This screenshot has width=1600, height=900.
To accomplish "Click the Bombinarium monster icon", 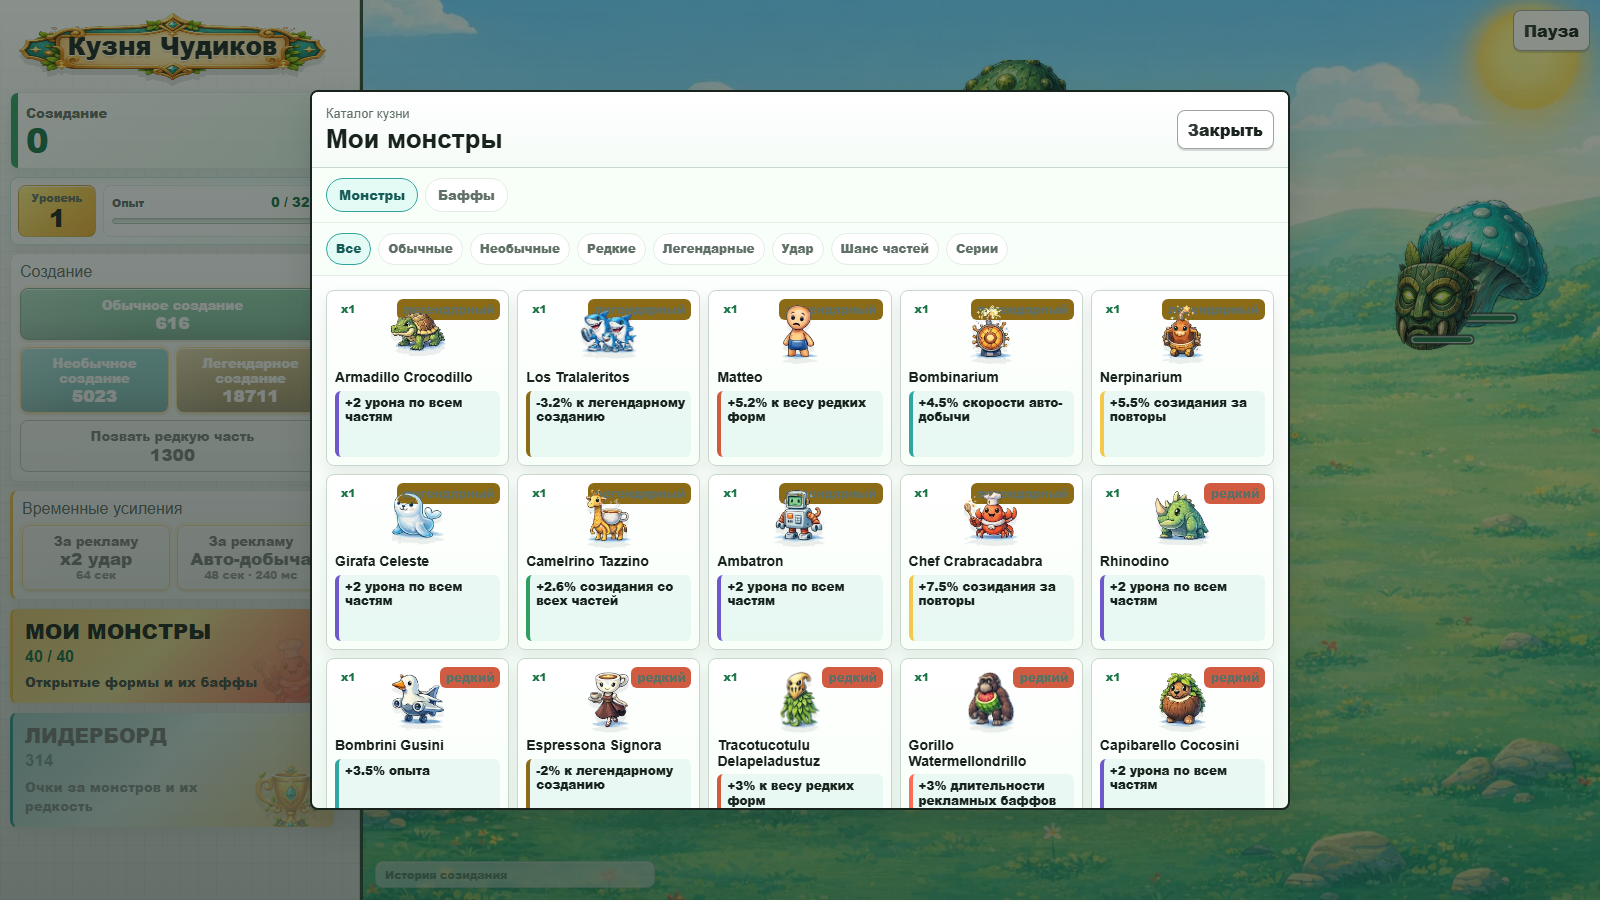I will coord(990,332).
